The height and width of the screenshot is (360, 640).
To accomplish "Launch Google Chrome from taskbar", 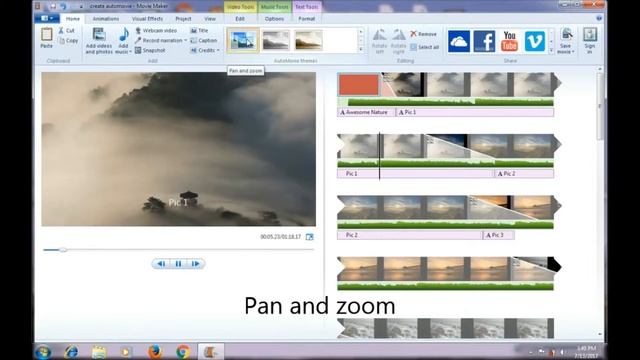I will (x=183, y=351).
